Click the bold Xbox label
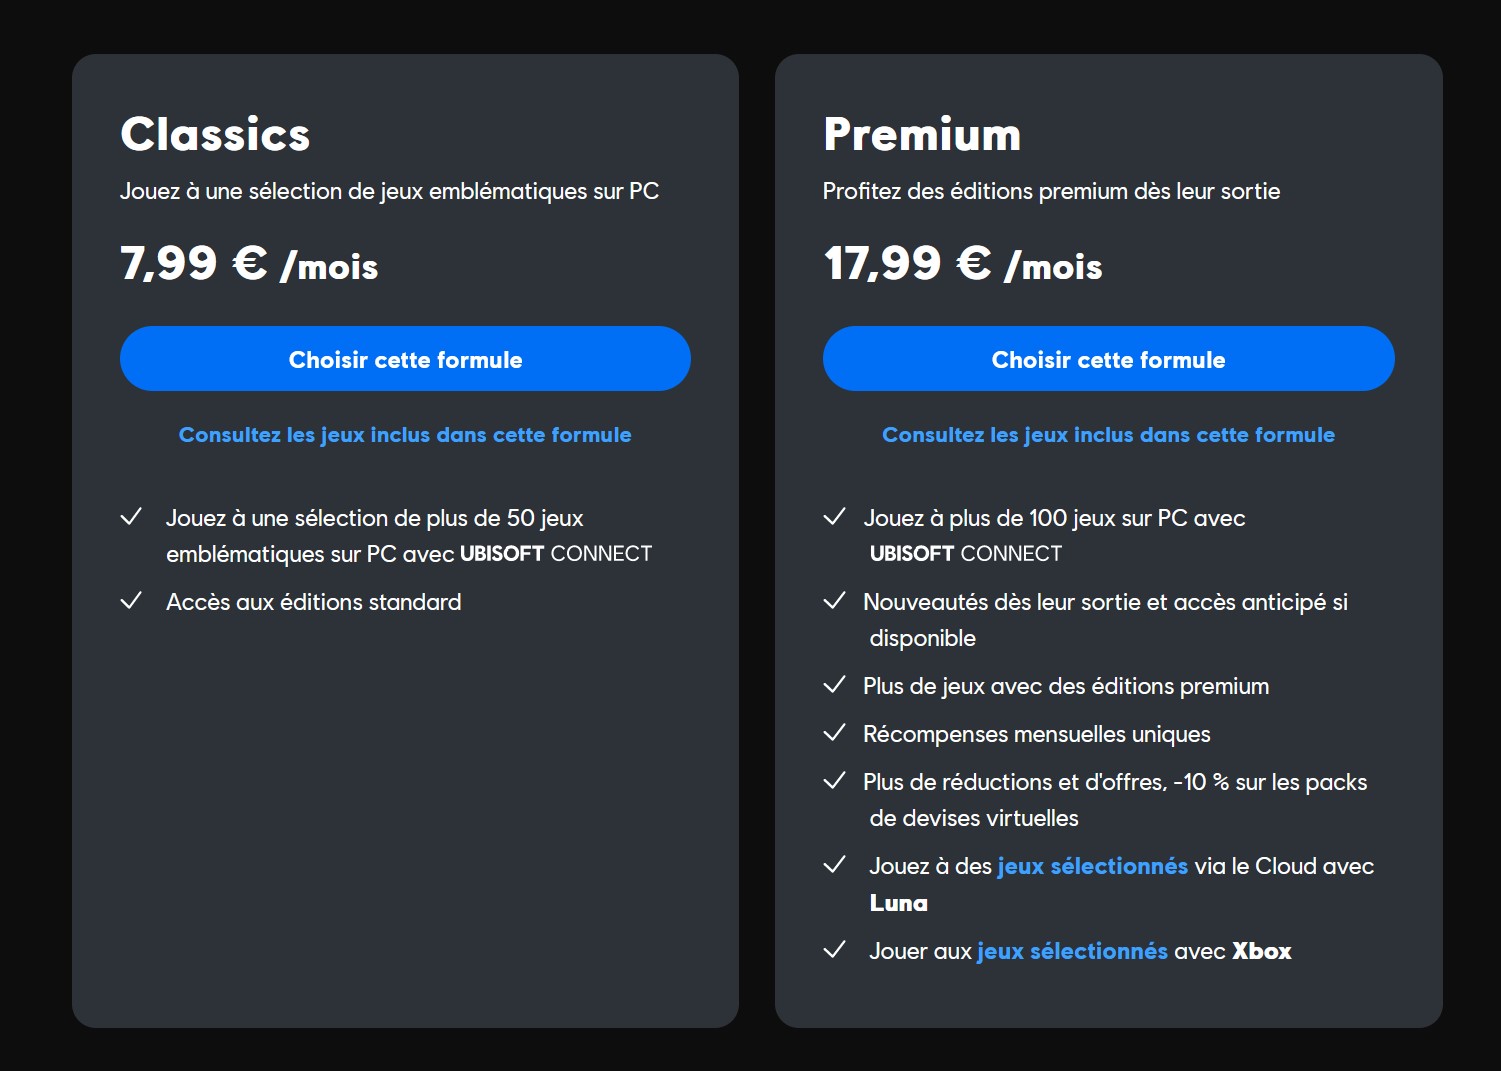Screen dimensions: 1501x1071 coord(1261,951)
